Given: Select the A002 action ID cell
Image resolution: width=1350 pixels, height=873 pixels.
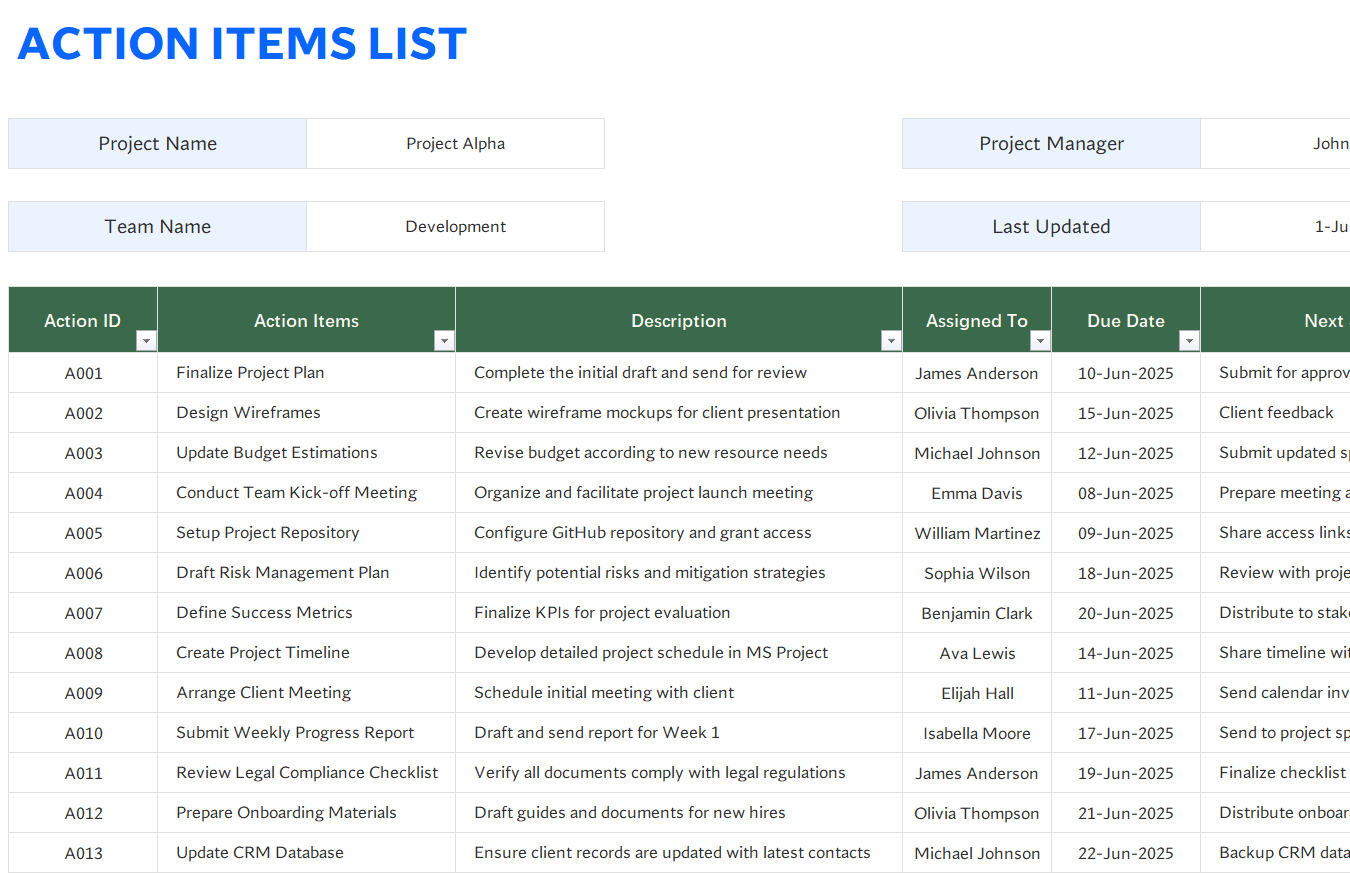Looking at the screenshot, I should [x=83, y=413].
